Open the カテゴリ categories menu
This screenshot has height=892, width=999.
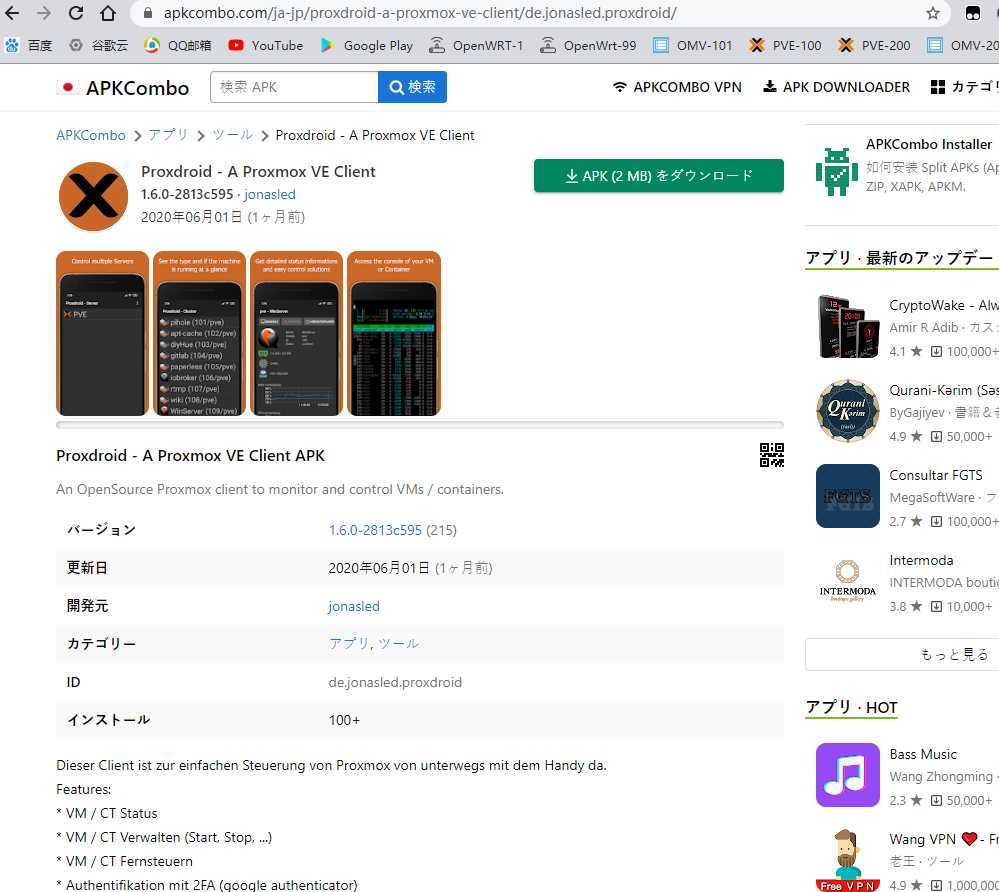[x=965, y=87]
